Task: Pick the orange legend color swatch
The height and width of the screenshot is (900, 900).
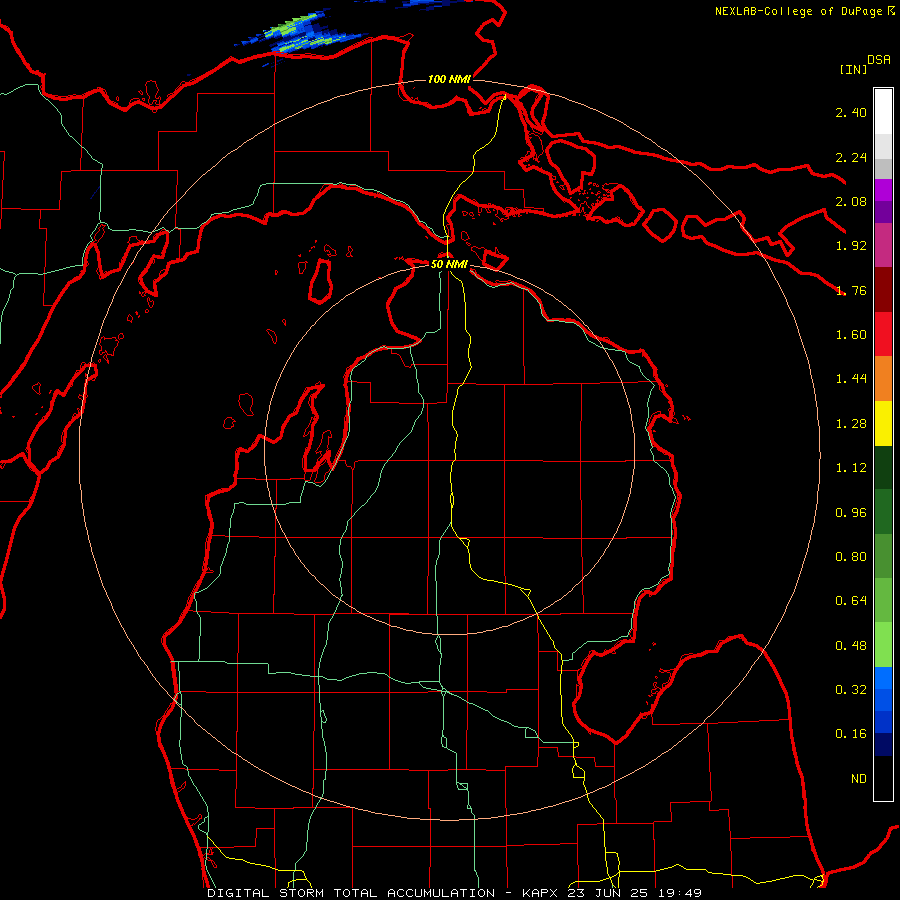Action: click(883, 379)
